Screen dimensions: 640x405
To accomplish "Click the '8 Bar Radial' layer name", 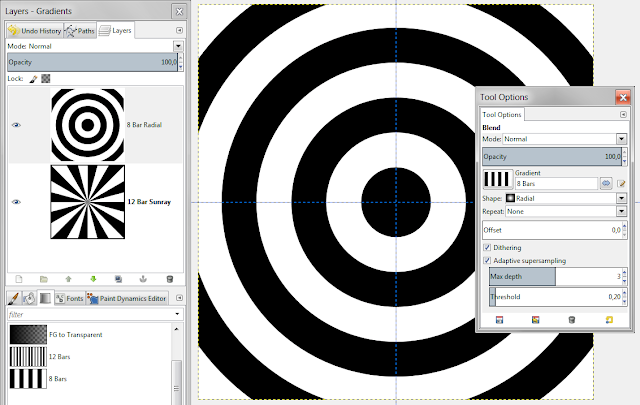I will (144, 125).
